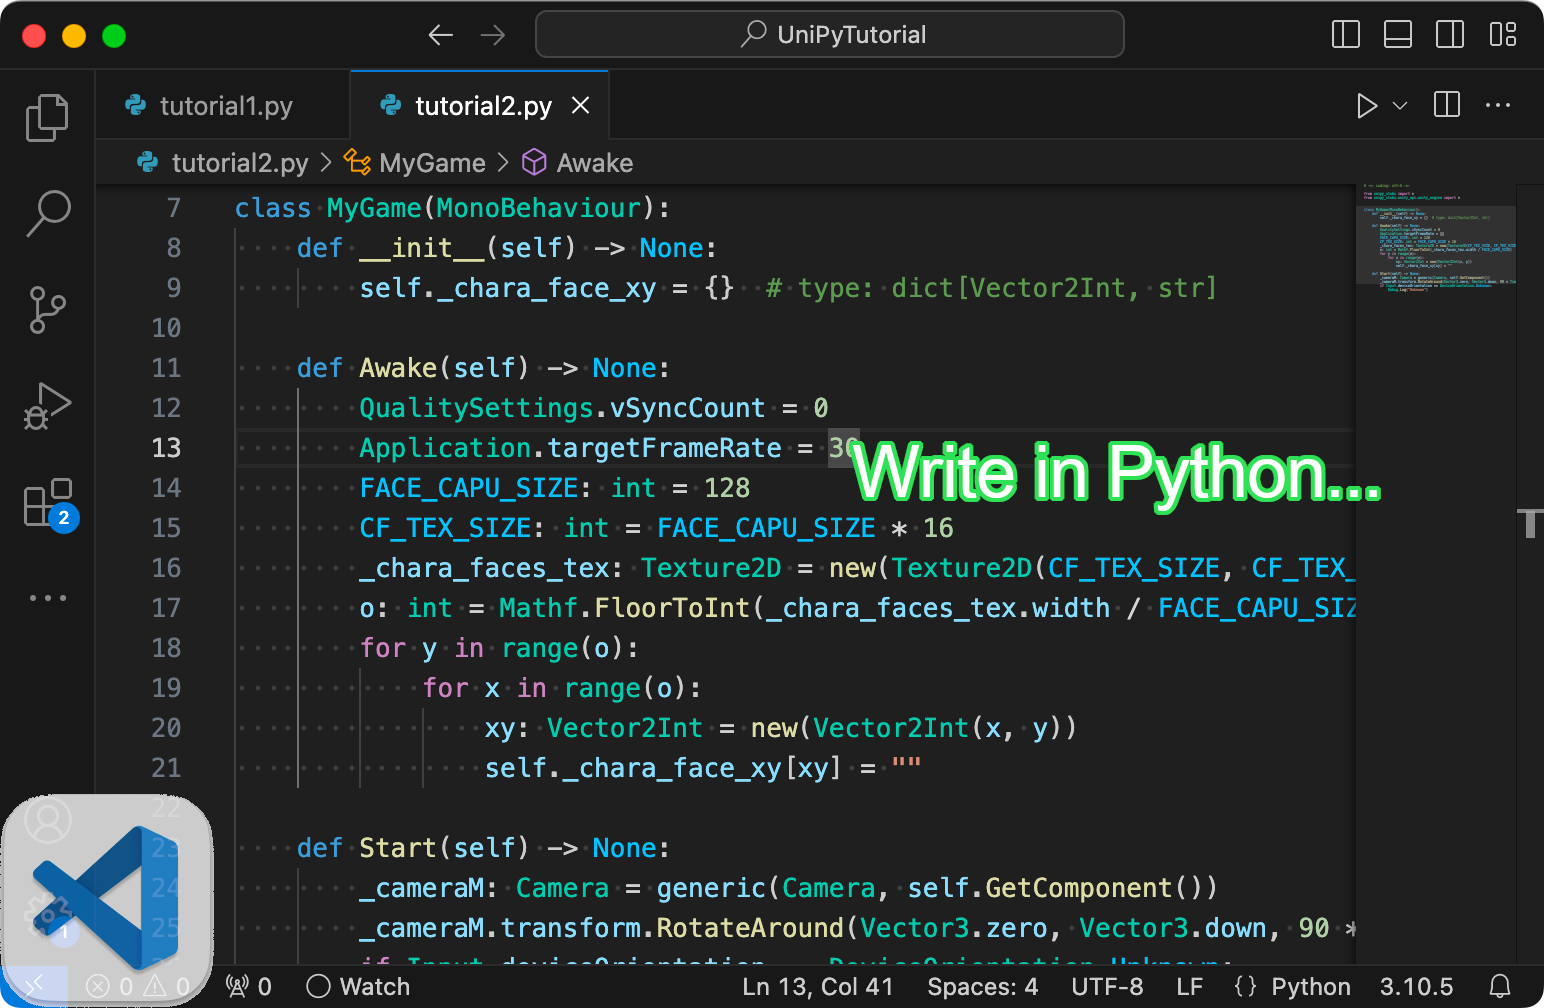Open the Explorer view in the activity bar
Image resolution: width=1544 pixels, height=1008 pixels.
(x=47, y=117)
